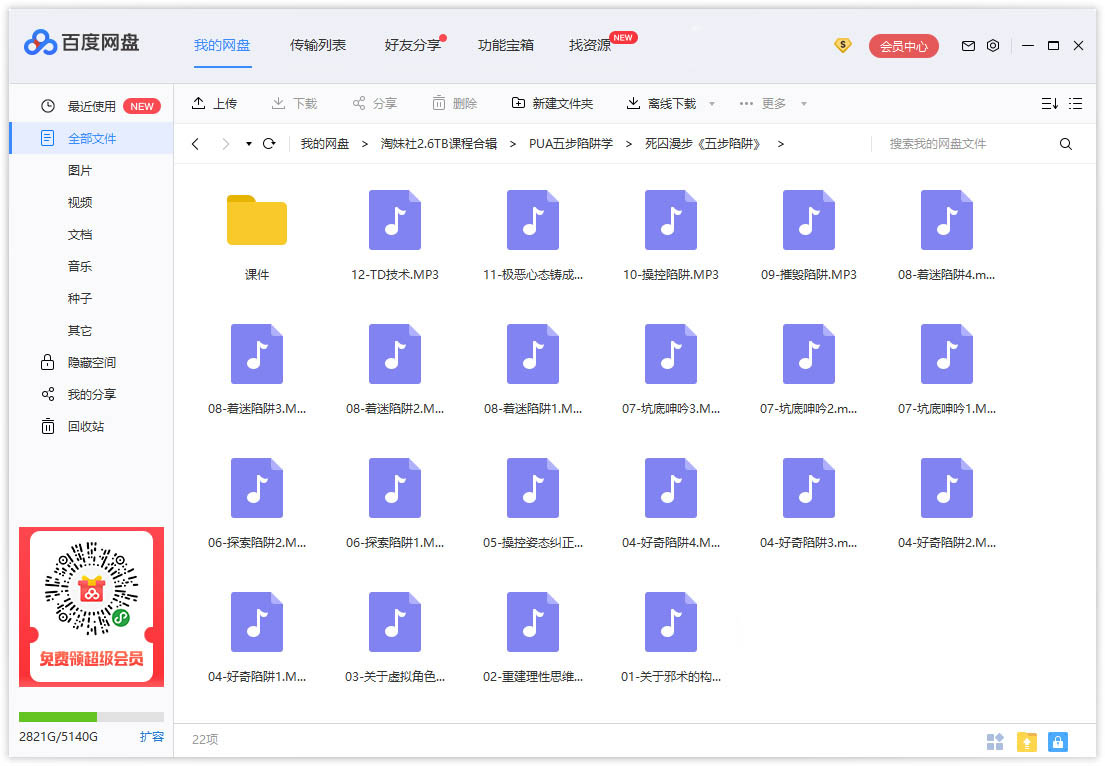
Task: Click the blue lock icon at bottom
Action: [x=1058, y=741]
